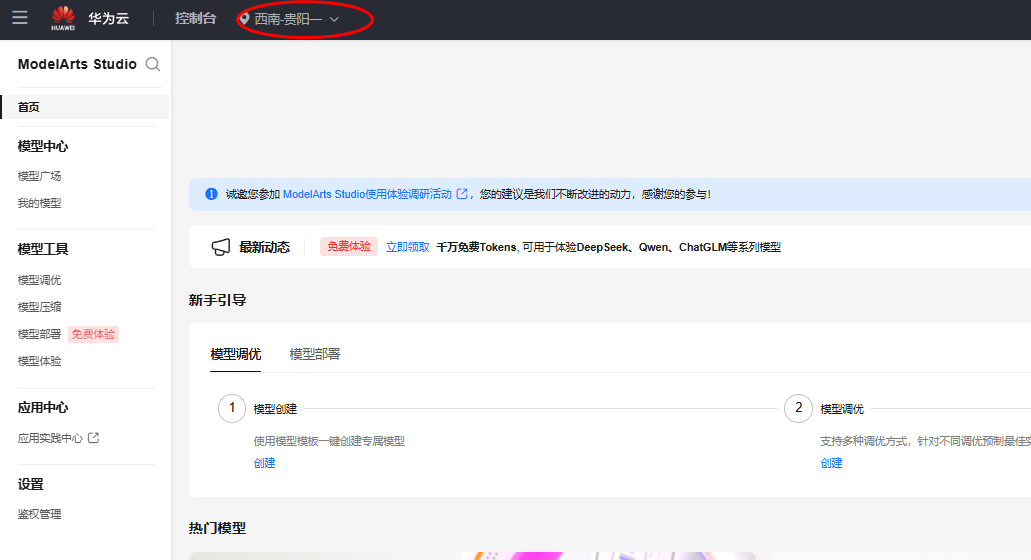
Task: Click 创建 under 模型调优 step
Action: [x=831, y=463]
